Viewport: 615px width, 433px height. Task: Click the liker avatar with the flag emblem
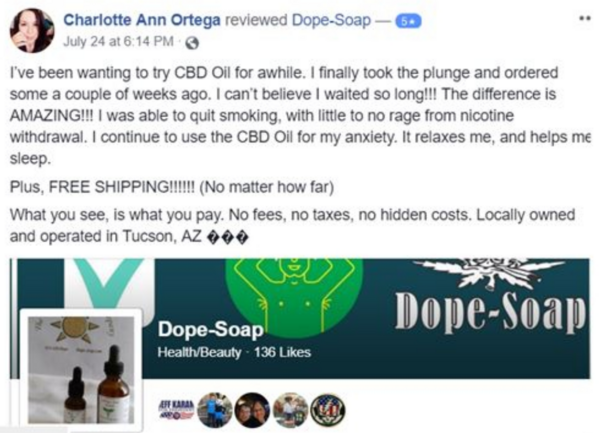click(x=328, y=410)
